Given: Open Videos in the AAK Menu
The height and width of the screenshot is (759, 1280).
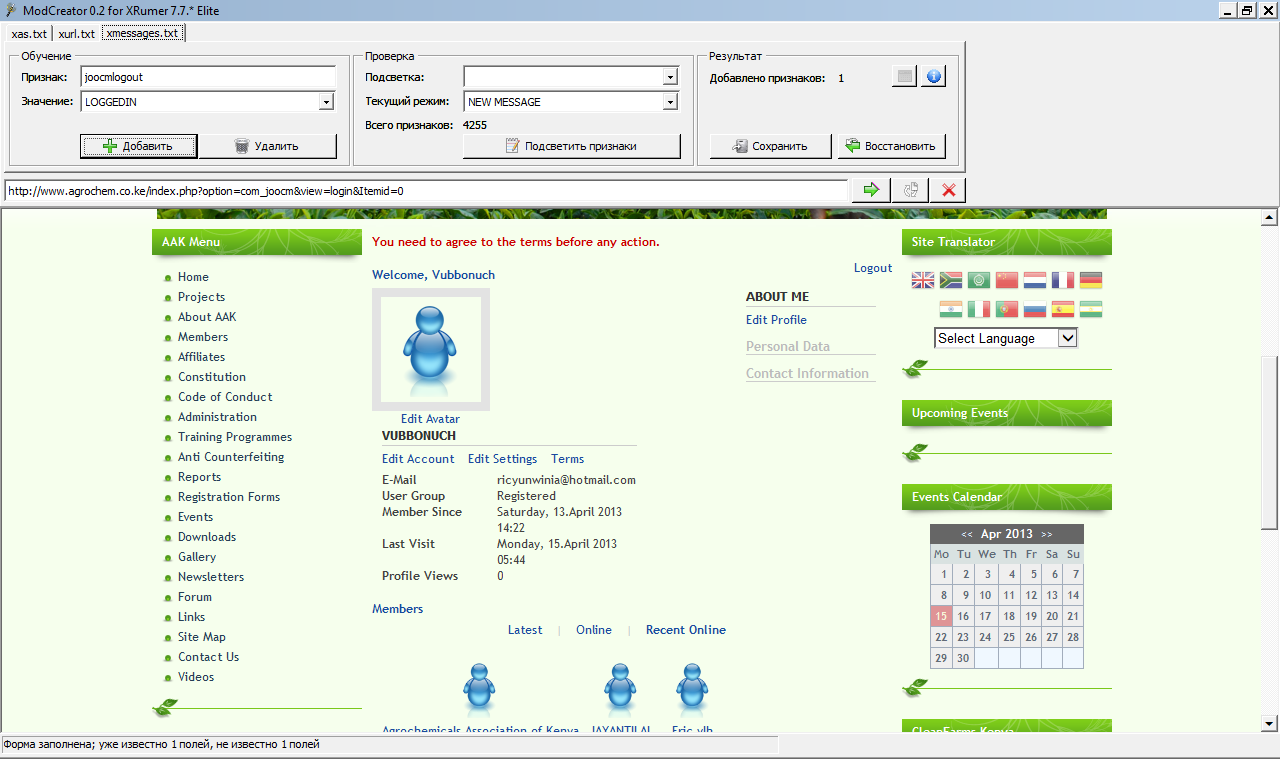Looking at the screenshot, I should click(196, 677).
